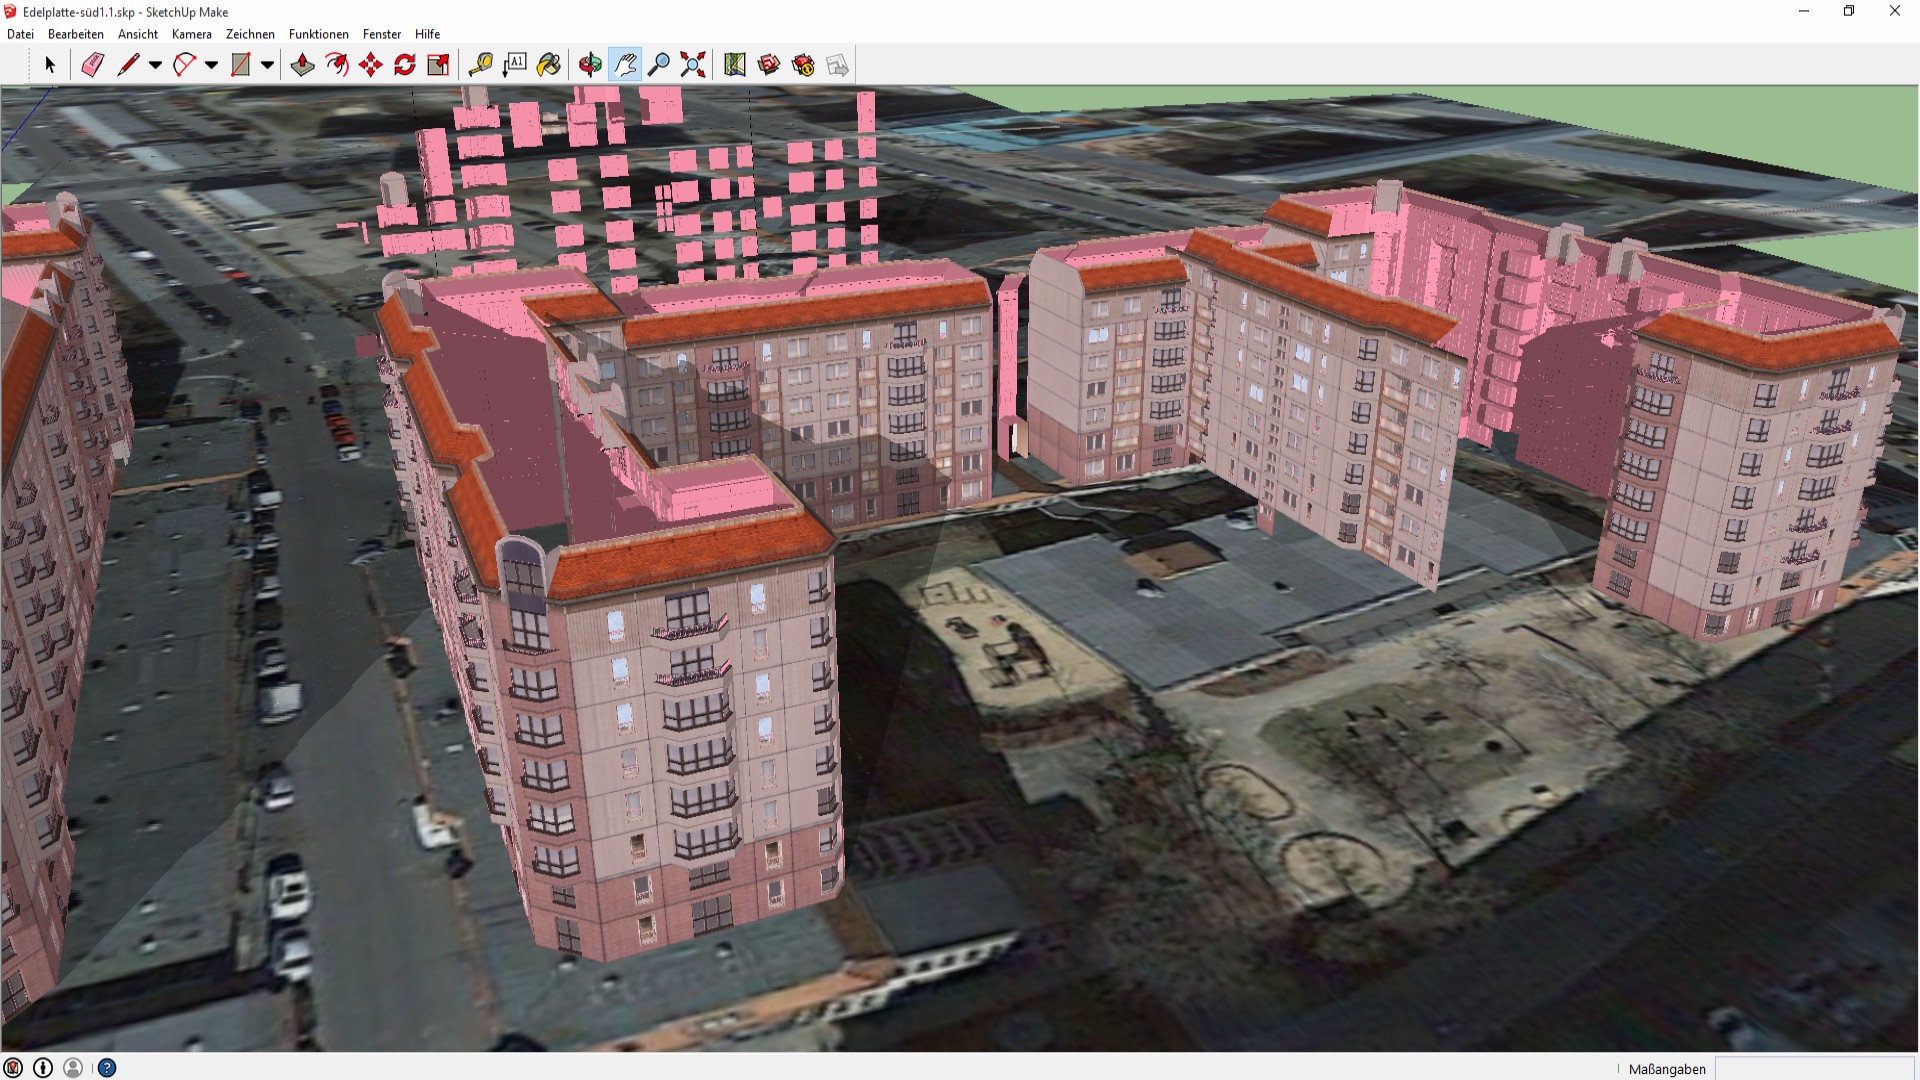1920x1080 pixels.
Task: Select the Eraser tool
Action: tap(92, 65)
